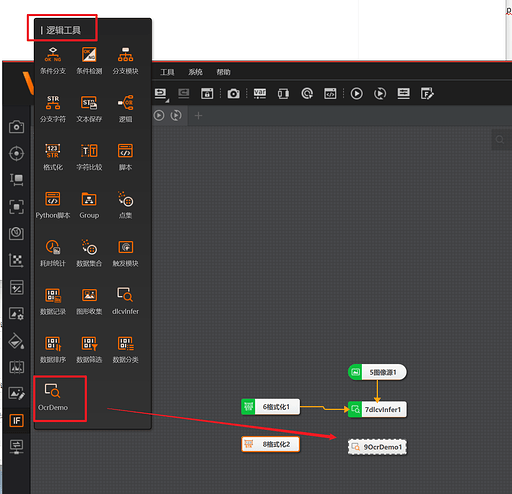This screenshot has width=512, height=494.
Task: Select the 格式化 format tool
Action: pos(53,157)
